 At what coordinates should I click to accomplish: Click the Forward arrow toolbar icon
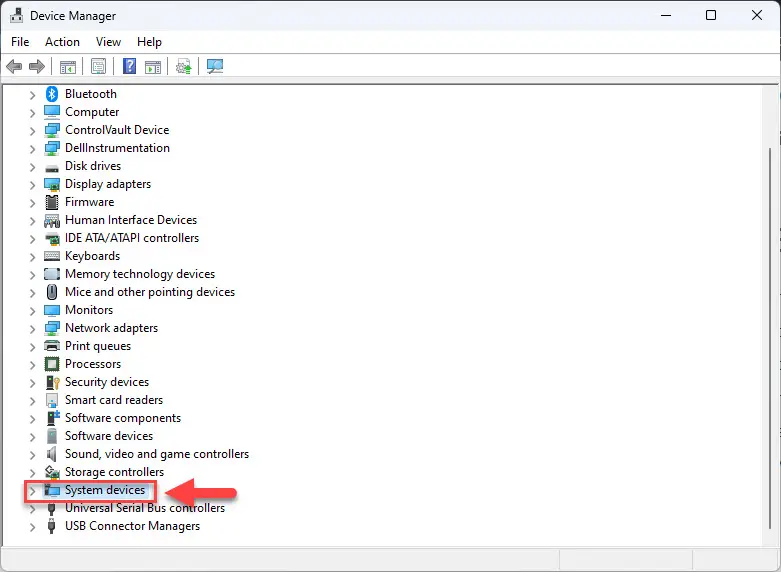(37, 66)
